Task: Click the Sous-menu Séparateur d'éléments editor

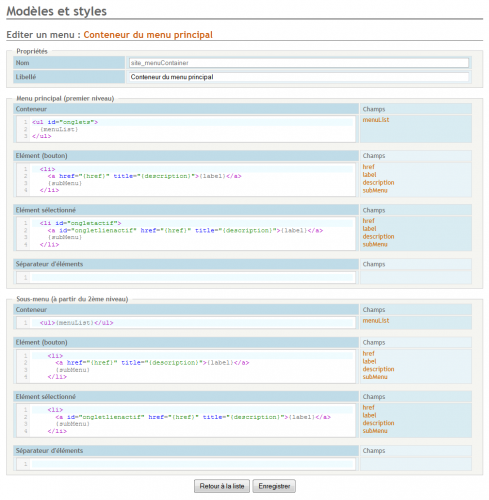Action: [x=186, y=464]
